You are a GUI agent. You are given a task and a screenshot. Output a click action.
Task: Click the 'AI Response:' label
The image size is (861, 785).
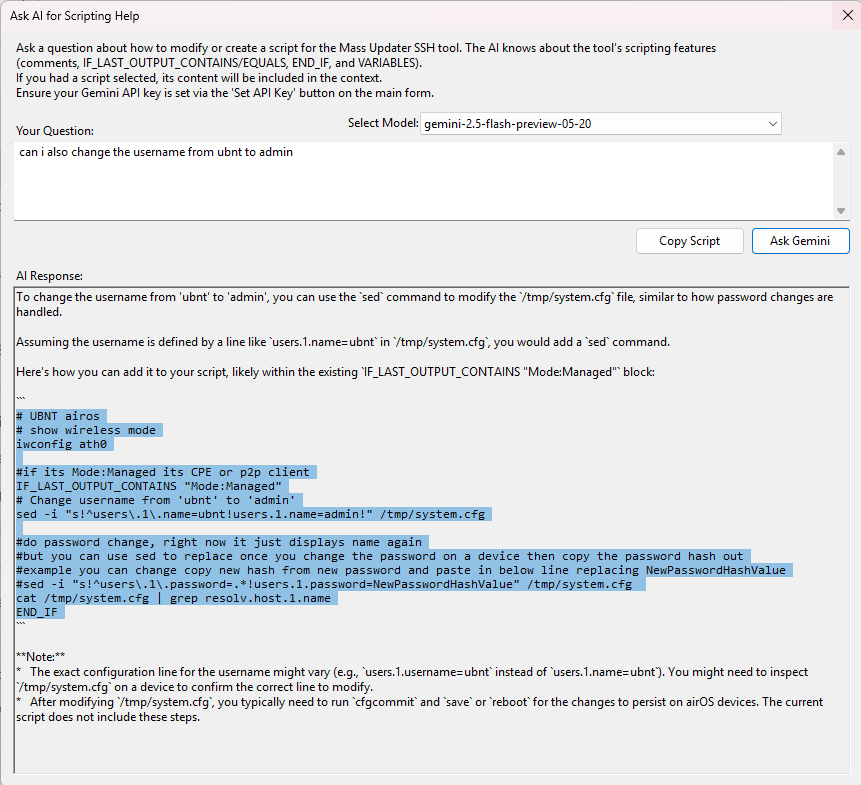[49, 276]
